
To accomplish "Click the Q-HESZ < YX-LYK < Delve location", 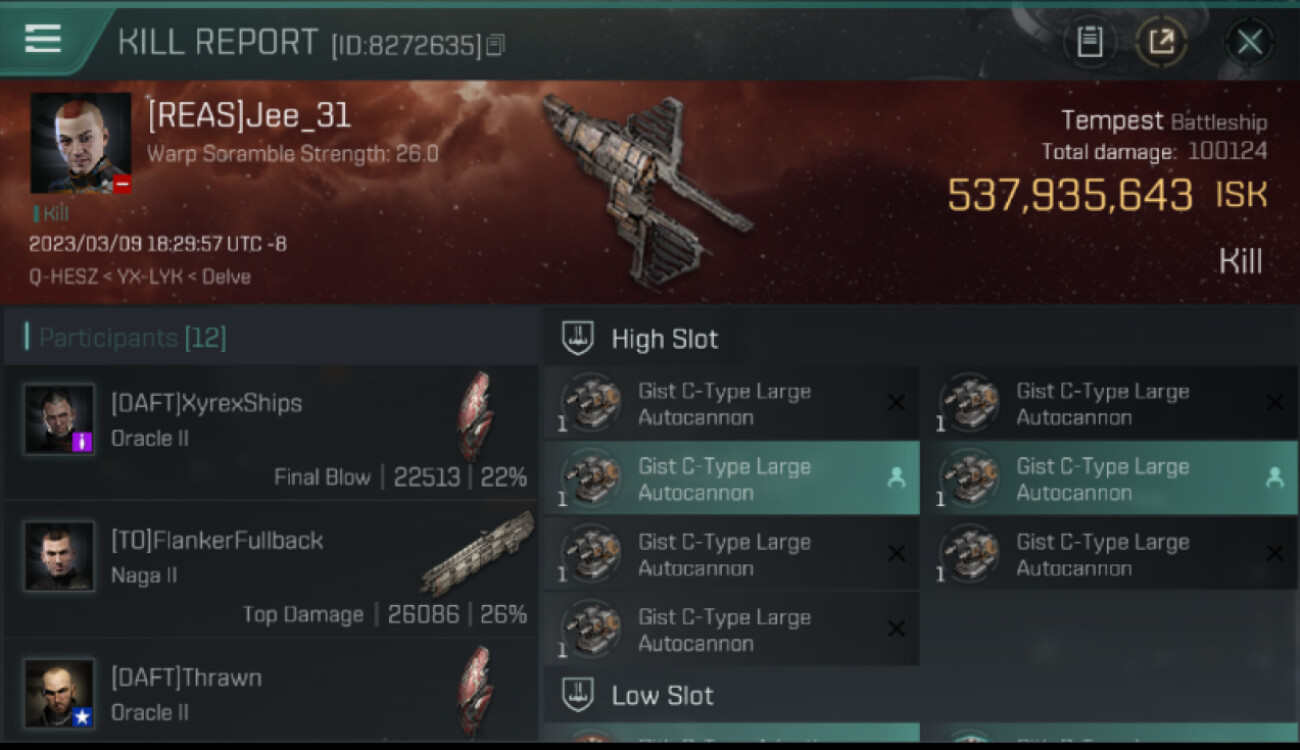I will click(140, 276).
